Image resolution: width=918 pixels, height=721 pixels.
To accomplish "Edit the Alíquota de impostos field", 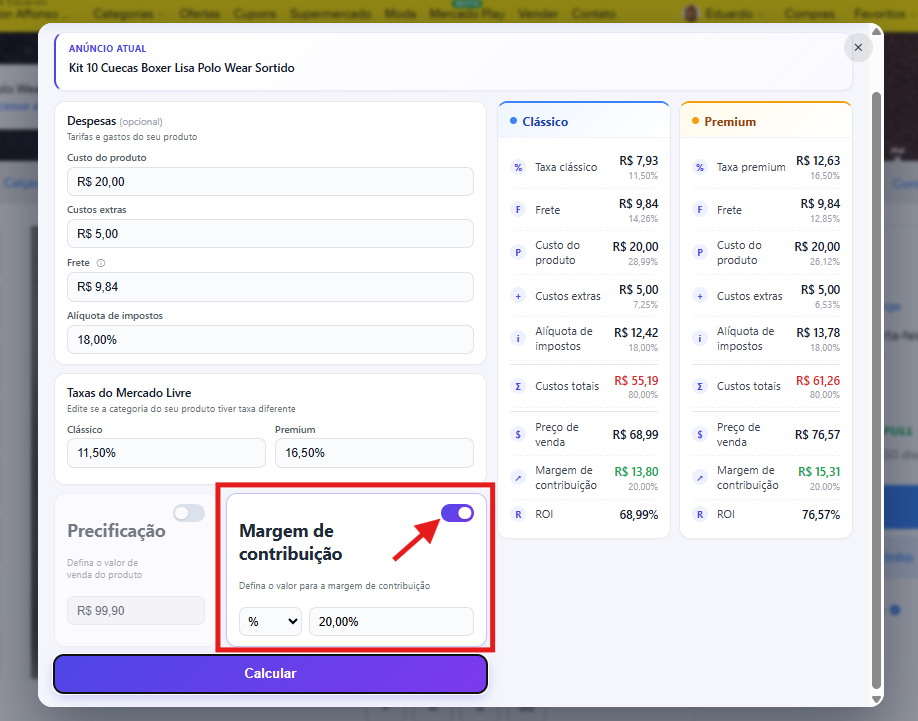I will 270,340.
